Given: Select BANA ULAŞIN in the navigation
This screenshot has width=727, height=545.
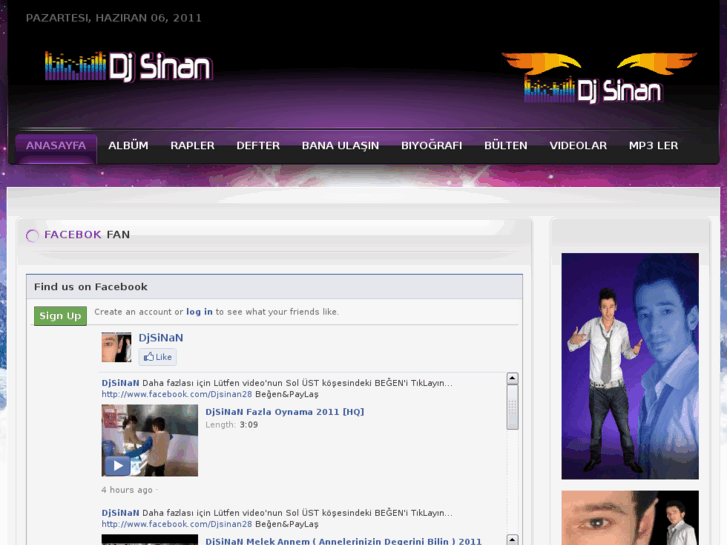Looking at the screenshot, I should tap(340, 146).
